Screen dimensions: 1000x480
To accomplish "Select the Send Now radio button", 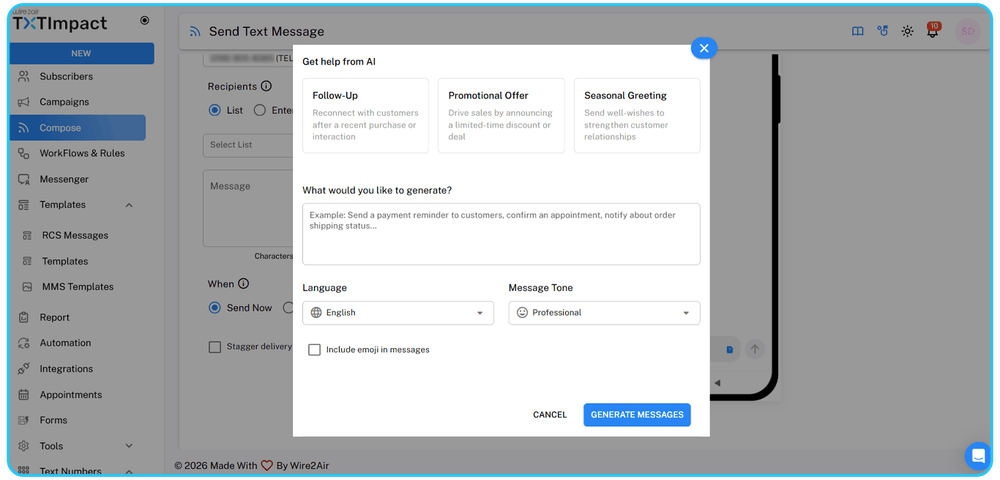I will (x=214, y=308).
